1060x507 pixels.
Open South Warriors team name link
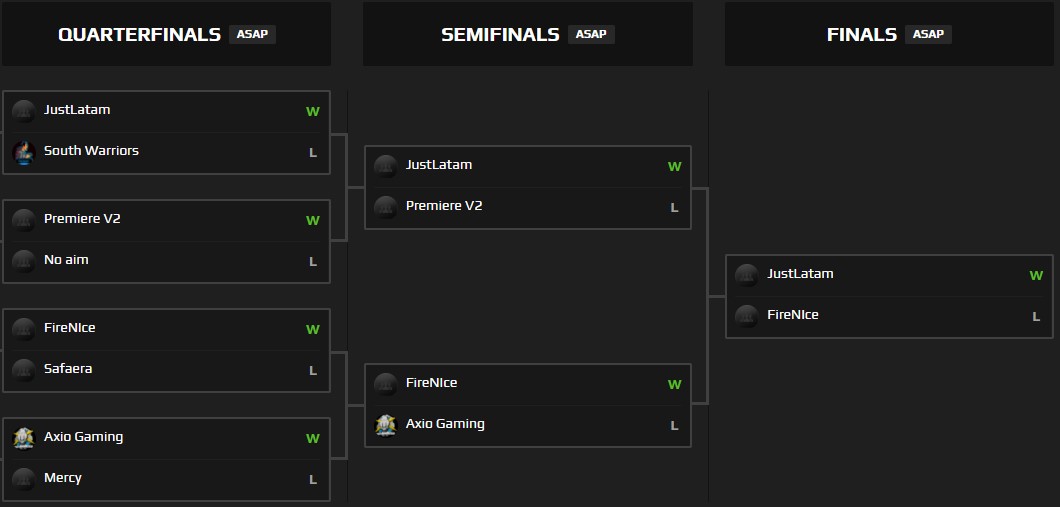point(91,151)
